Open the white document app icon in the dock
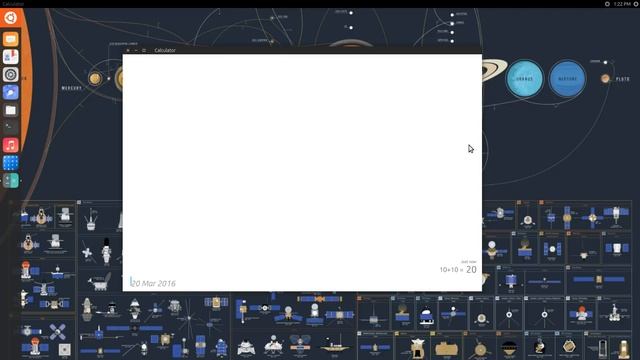The width and height of the screenshot is (640, 360). 11,57
